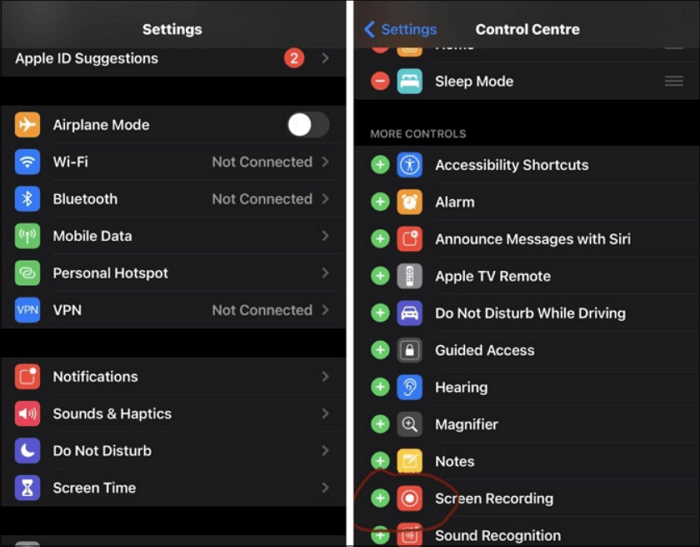Tap the Hearing ear icon
700x547 pixels.
click(409, 387)
